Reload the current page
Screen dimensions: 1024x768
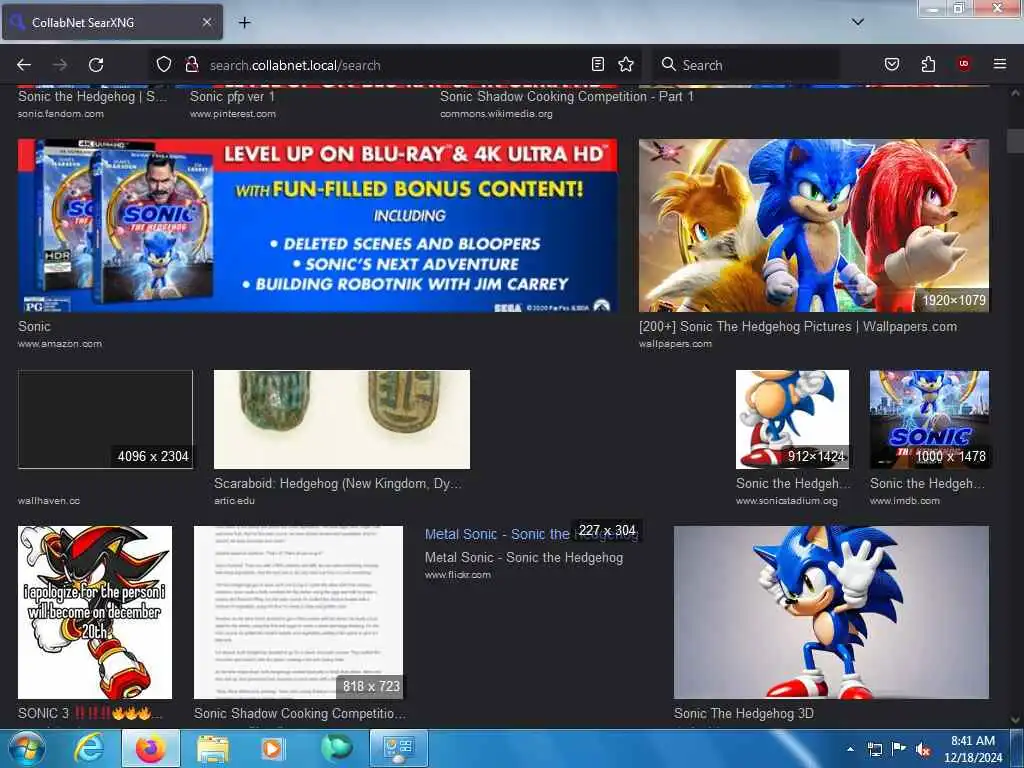coord(96,65)
